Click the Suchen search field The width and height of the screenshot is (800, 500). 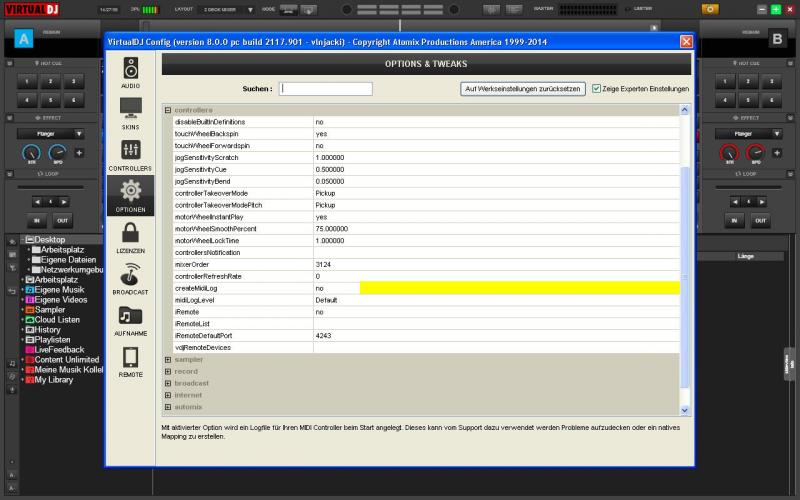(x=326, y=88)
